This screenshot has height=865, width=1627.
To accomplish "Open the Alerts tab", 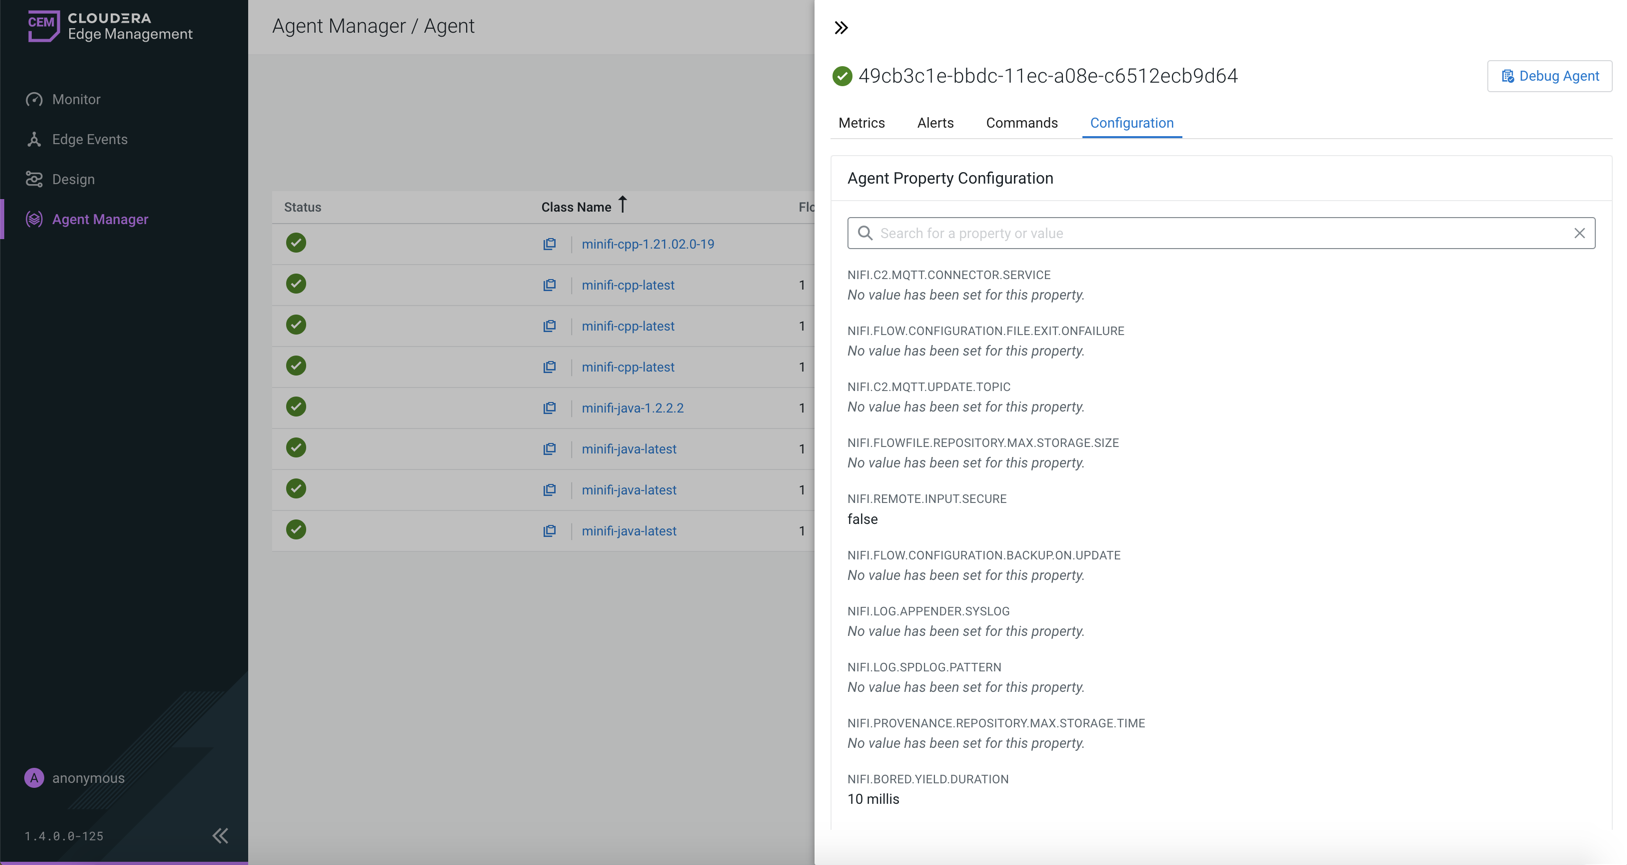I will pyautogui.click(x=935, y=123).
